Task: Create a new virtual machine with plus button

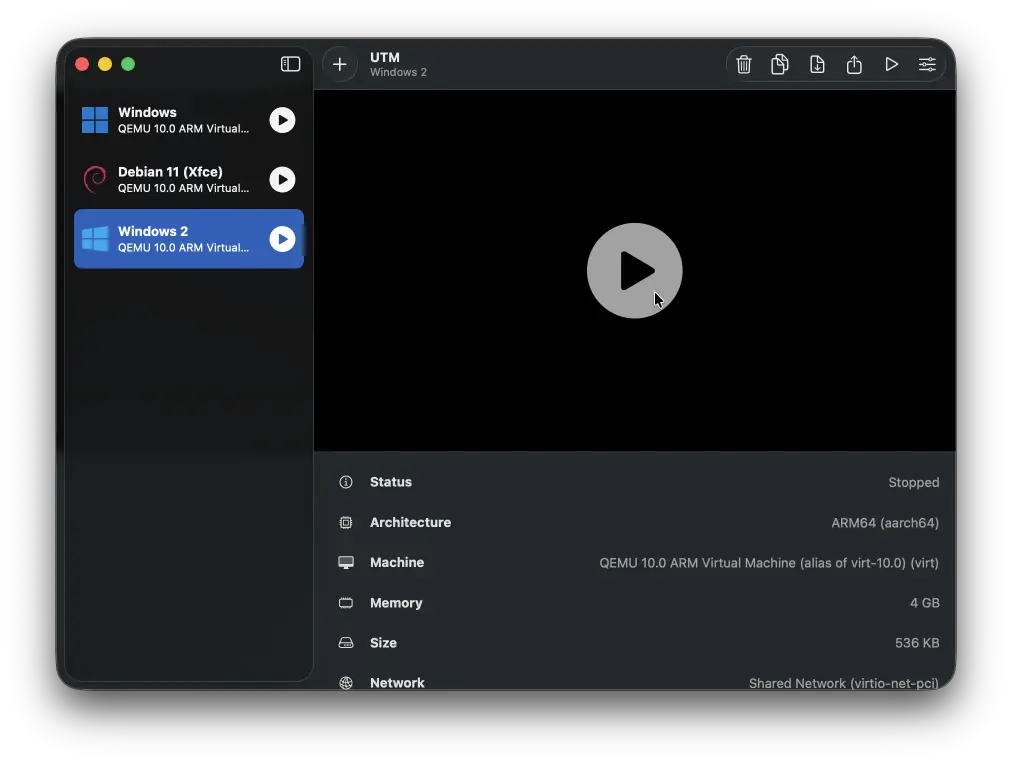Action: 339,64
